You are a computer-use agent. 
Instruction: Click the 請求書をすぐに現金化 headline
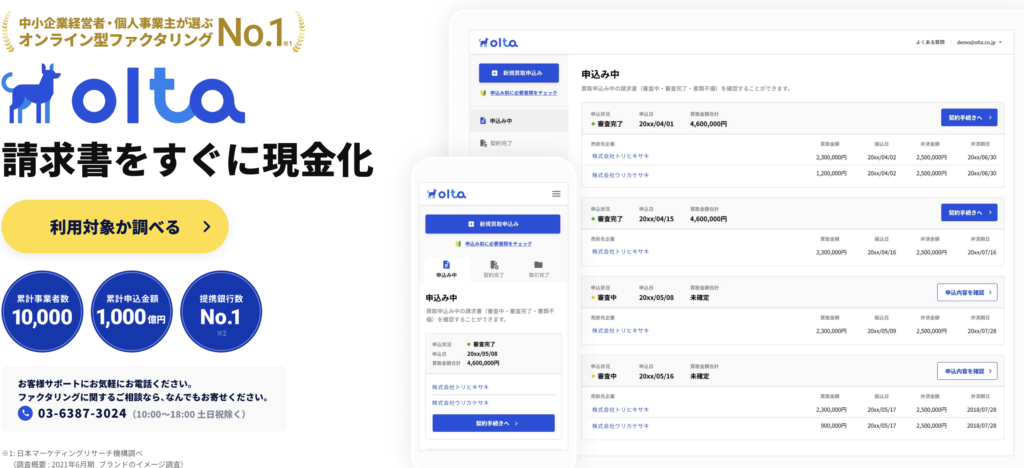coord(188,159)
